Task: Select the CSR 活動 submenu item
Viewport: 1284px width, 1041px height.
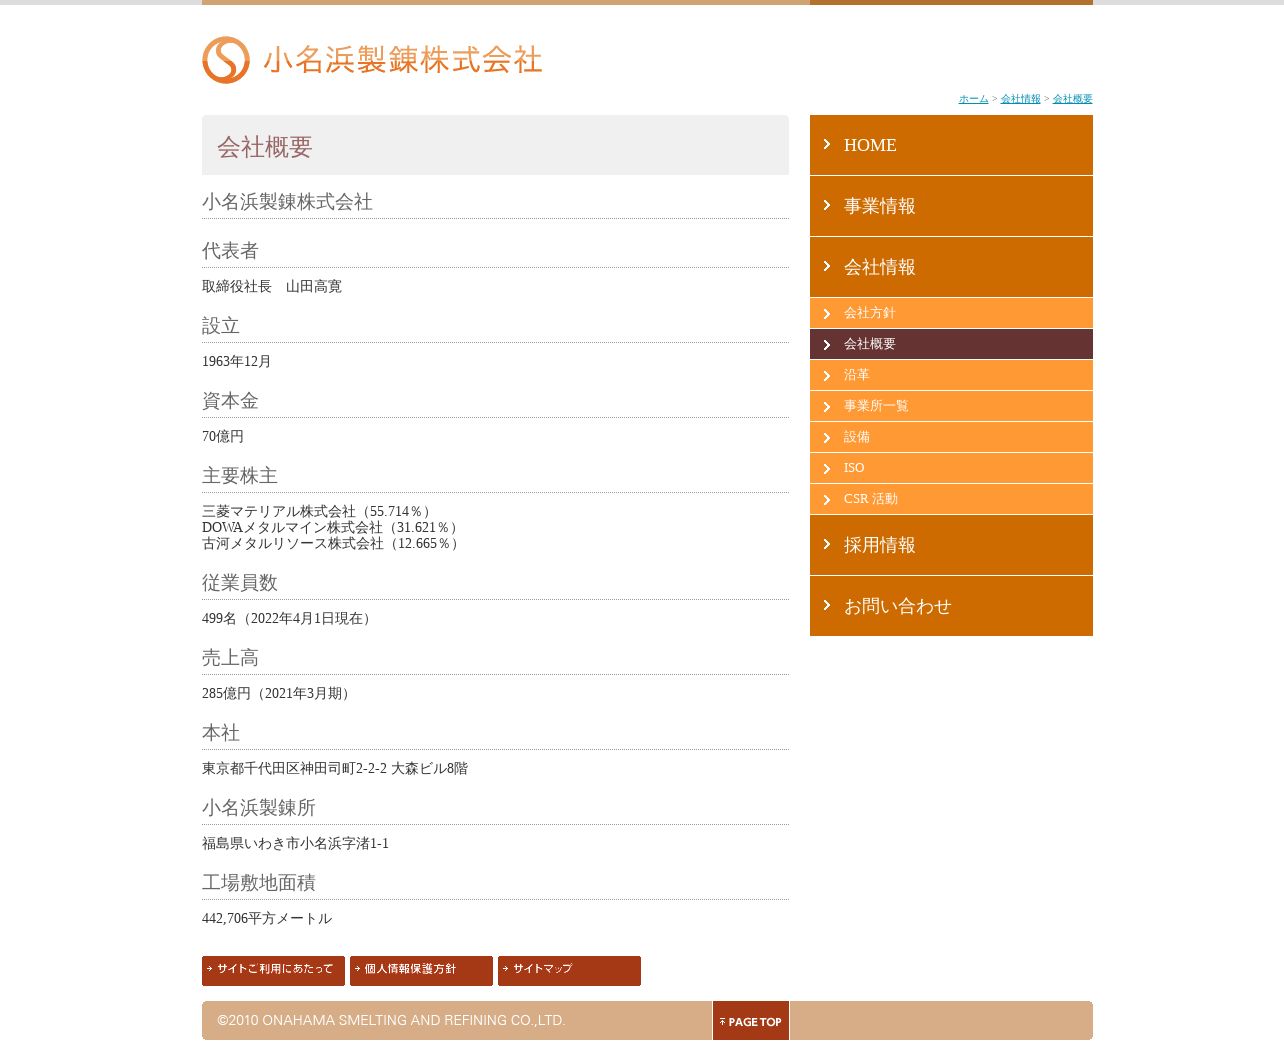Action: click(951, 499)
